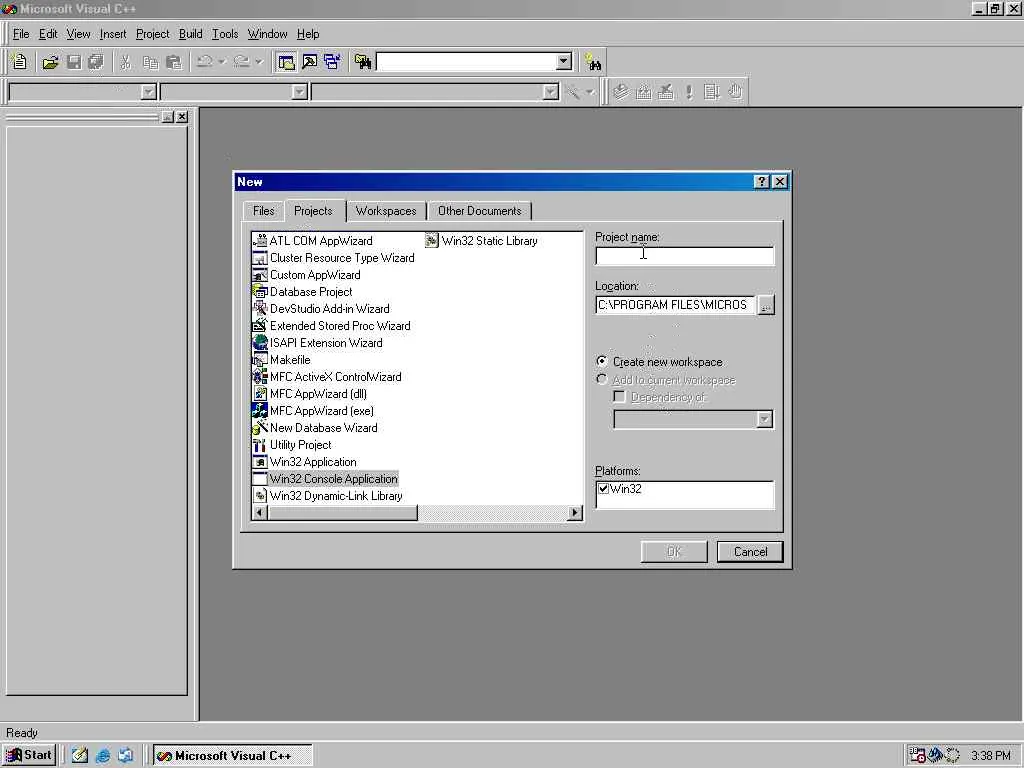Click the Find in Files icon
1024x768 pixels.
[362, 62]
